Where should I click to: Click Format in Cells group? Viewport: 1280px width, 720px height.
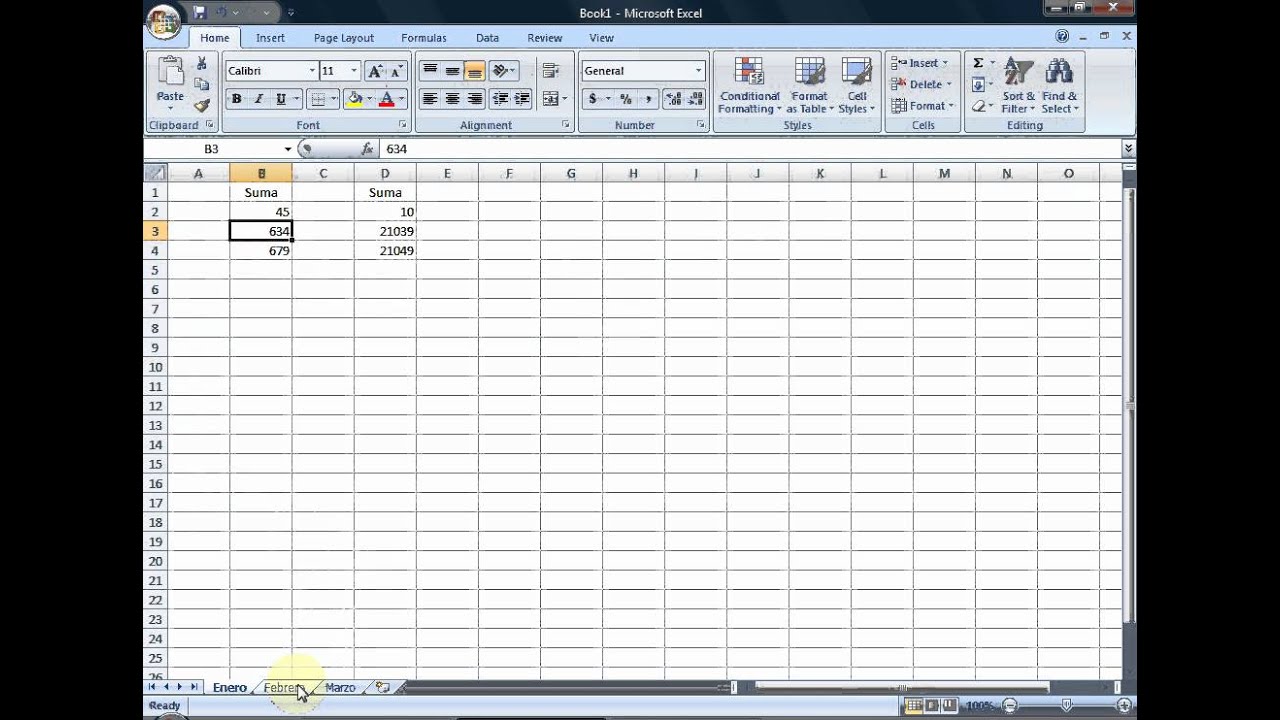921,106
